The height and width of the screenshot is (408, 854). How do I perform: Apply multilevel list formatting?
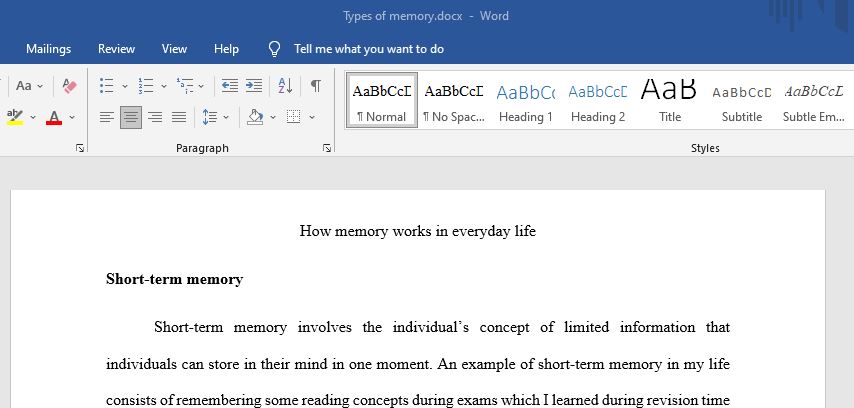click(185, 86)
